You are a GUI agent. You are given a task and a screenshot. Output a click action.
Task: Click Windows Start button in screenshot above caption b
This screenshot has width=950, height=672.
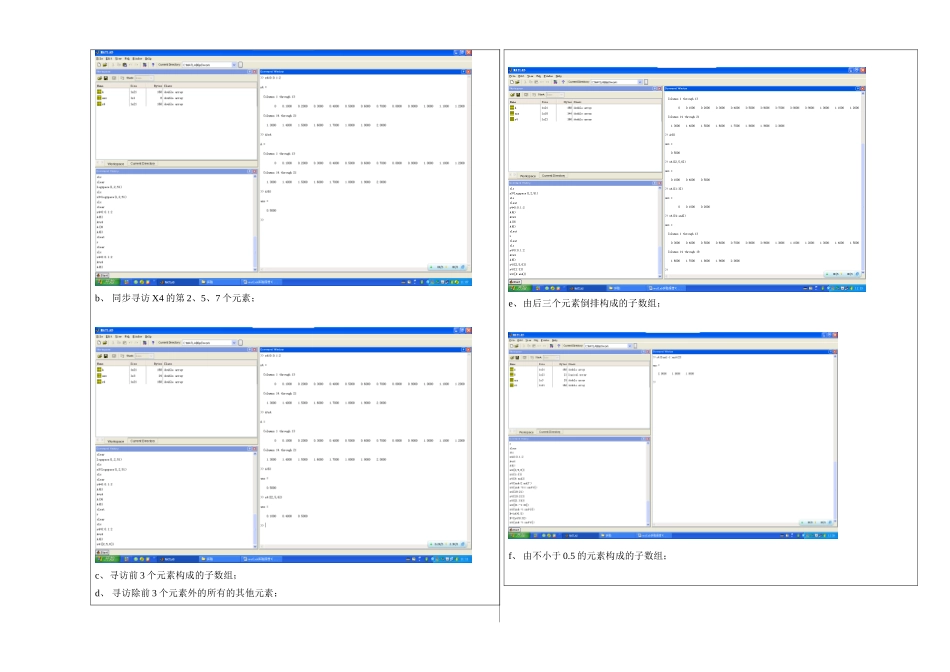click(x=107, y=282)
